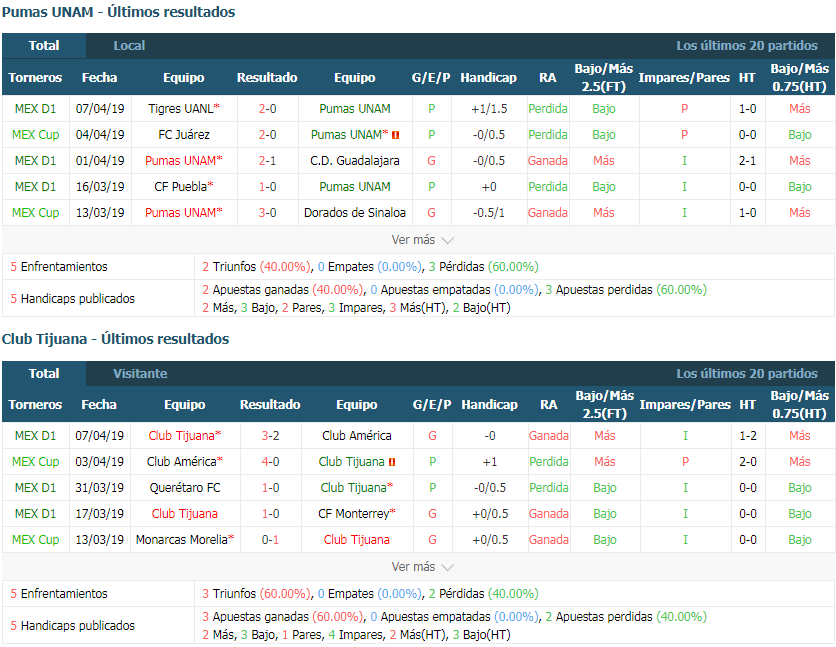This screenshot has width=836, height=647.
Task: Click the 04/04/19 date cell
Action: (x=100, y=135)
